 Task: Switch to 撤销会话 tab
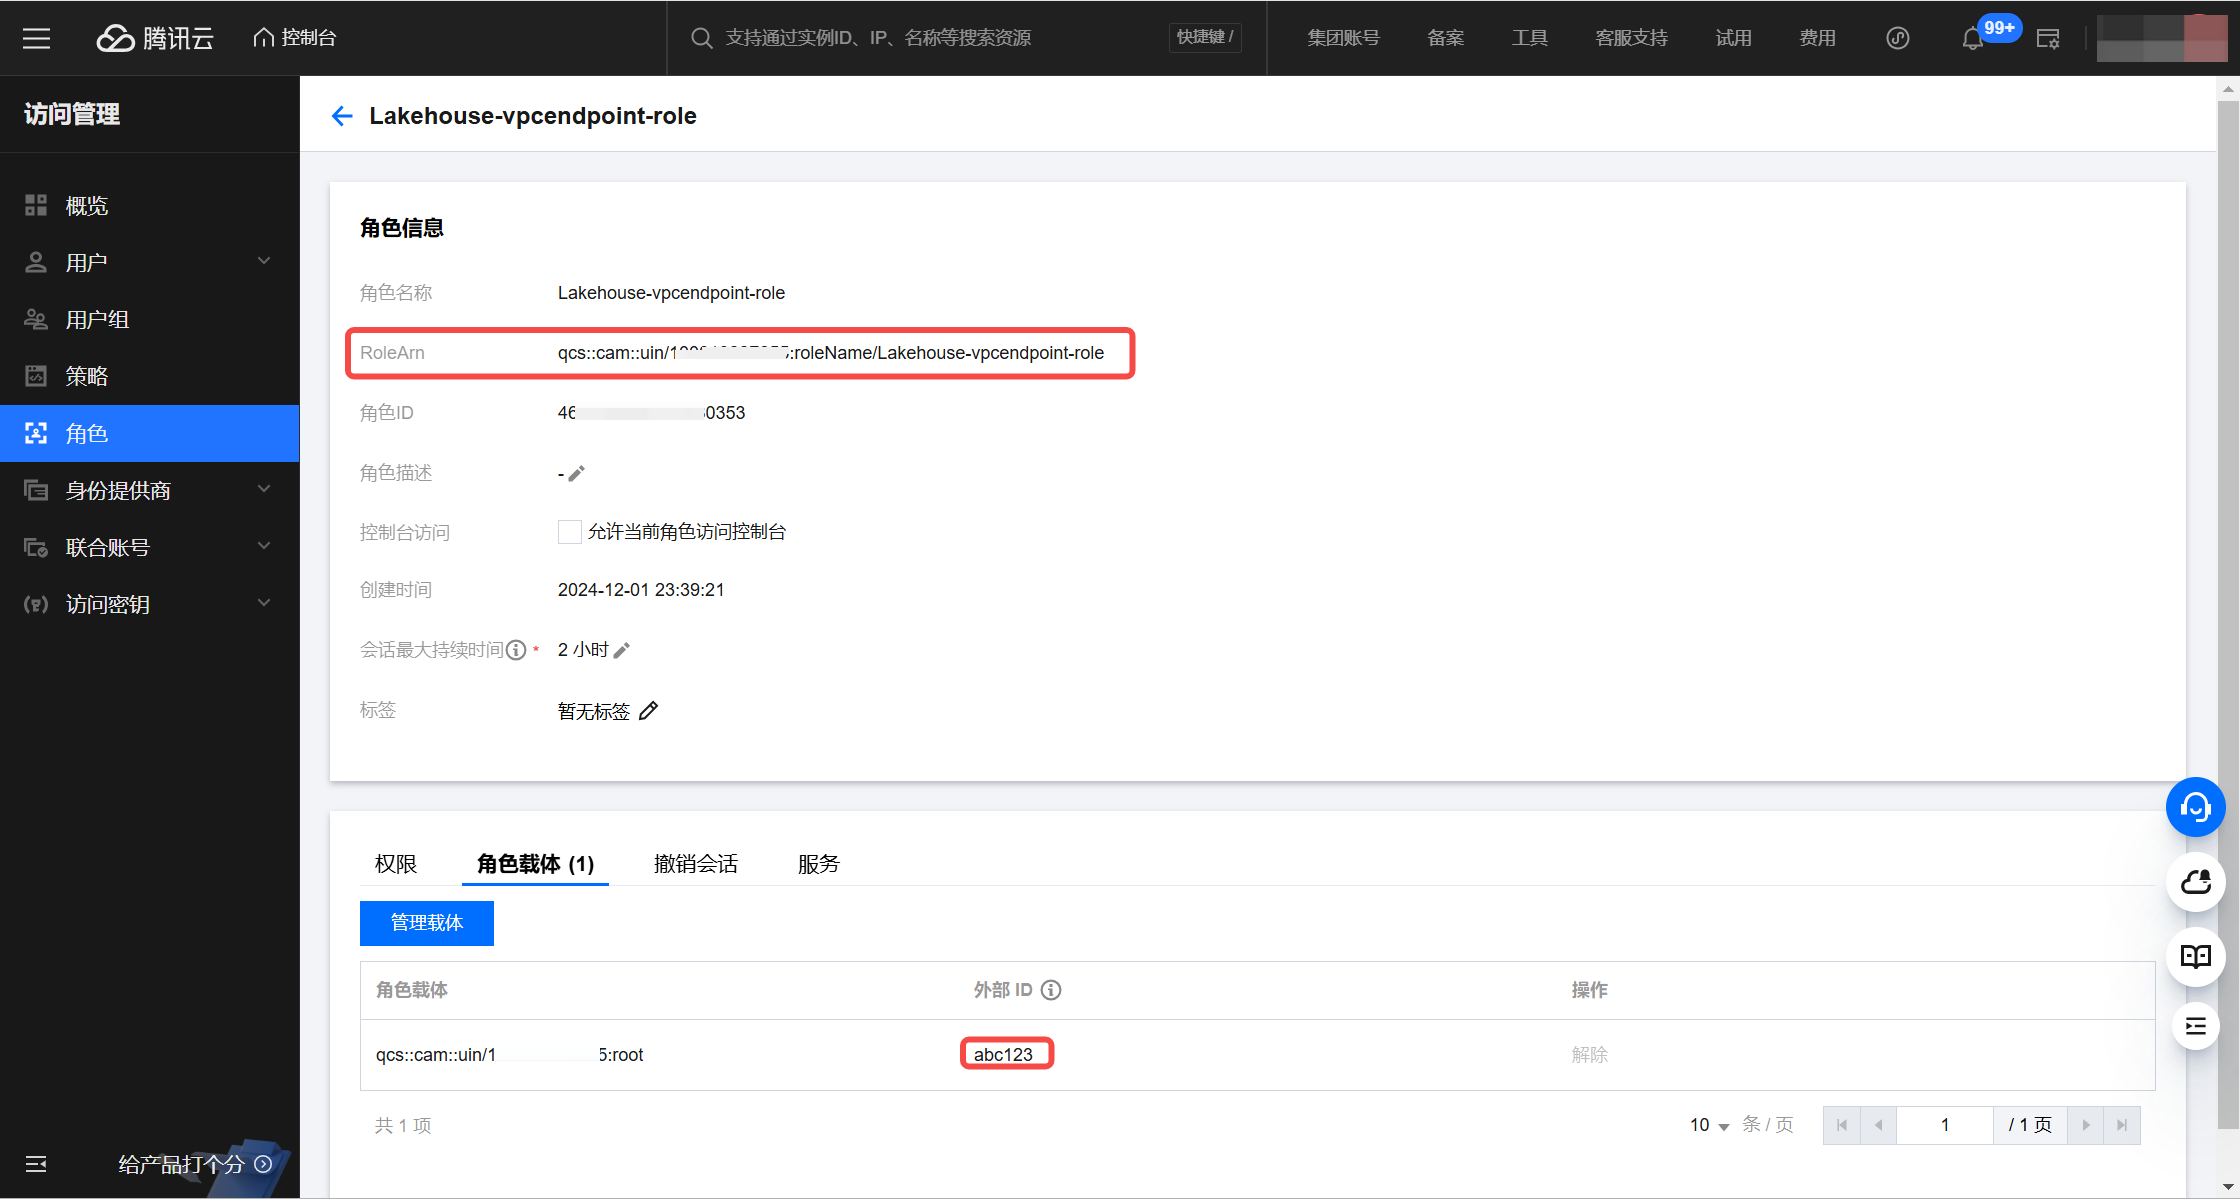click(x=696, y=864)
